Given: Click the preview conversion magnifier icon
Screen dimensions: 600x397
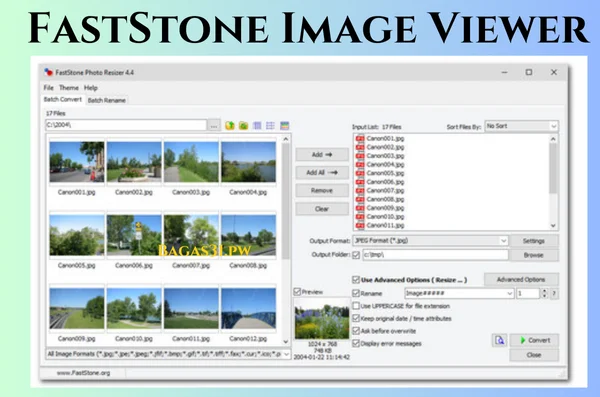Looking at the screenshot, I should point(499,340).
